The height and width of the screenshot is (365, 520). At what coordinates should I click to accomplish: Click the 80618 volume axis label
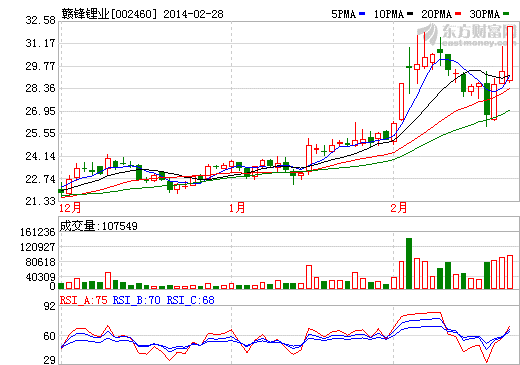pos(40,262)
